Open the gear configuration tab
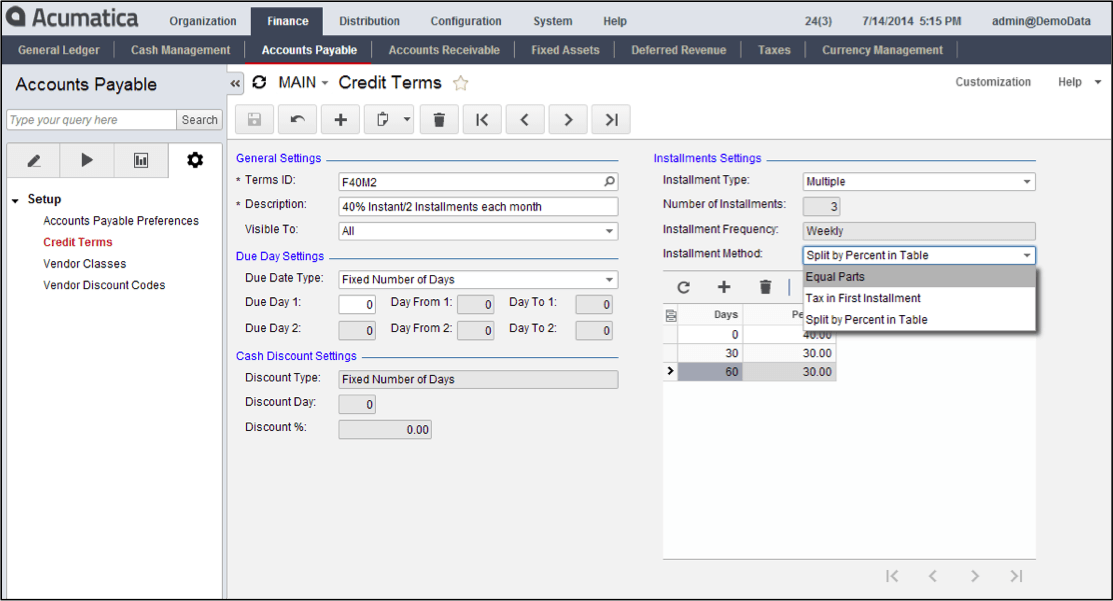This screenshot has height=601, width=1113. click(195, 160)
